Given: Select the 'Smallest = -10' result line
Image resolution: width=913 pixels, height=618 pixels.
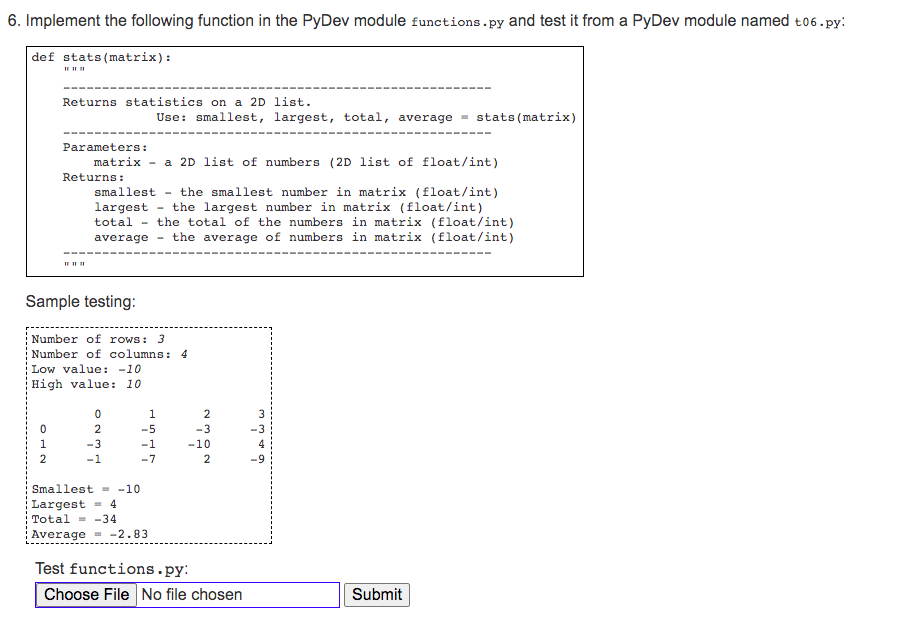Looking at the screenshot, I should (84, 488).
